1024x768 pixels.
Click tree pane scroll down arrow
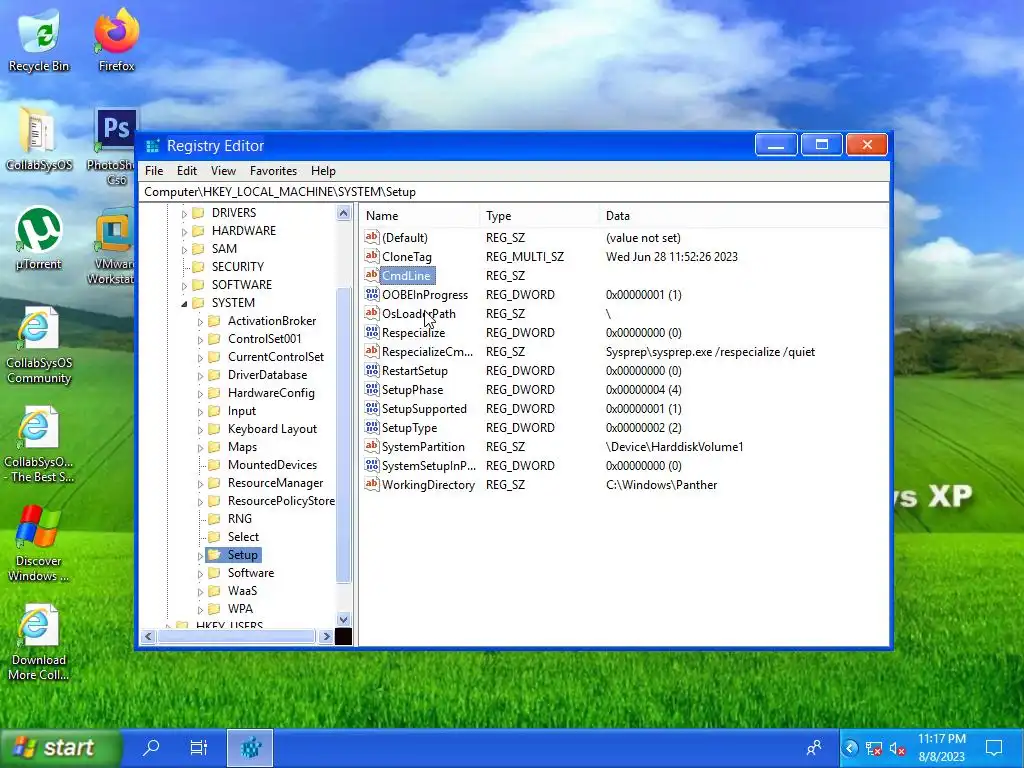(x=344, y=619)
